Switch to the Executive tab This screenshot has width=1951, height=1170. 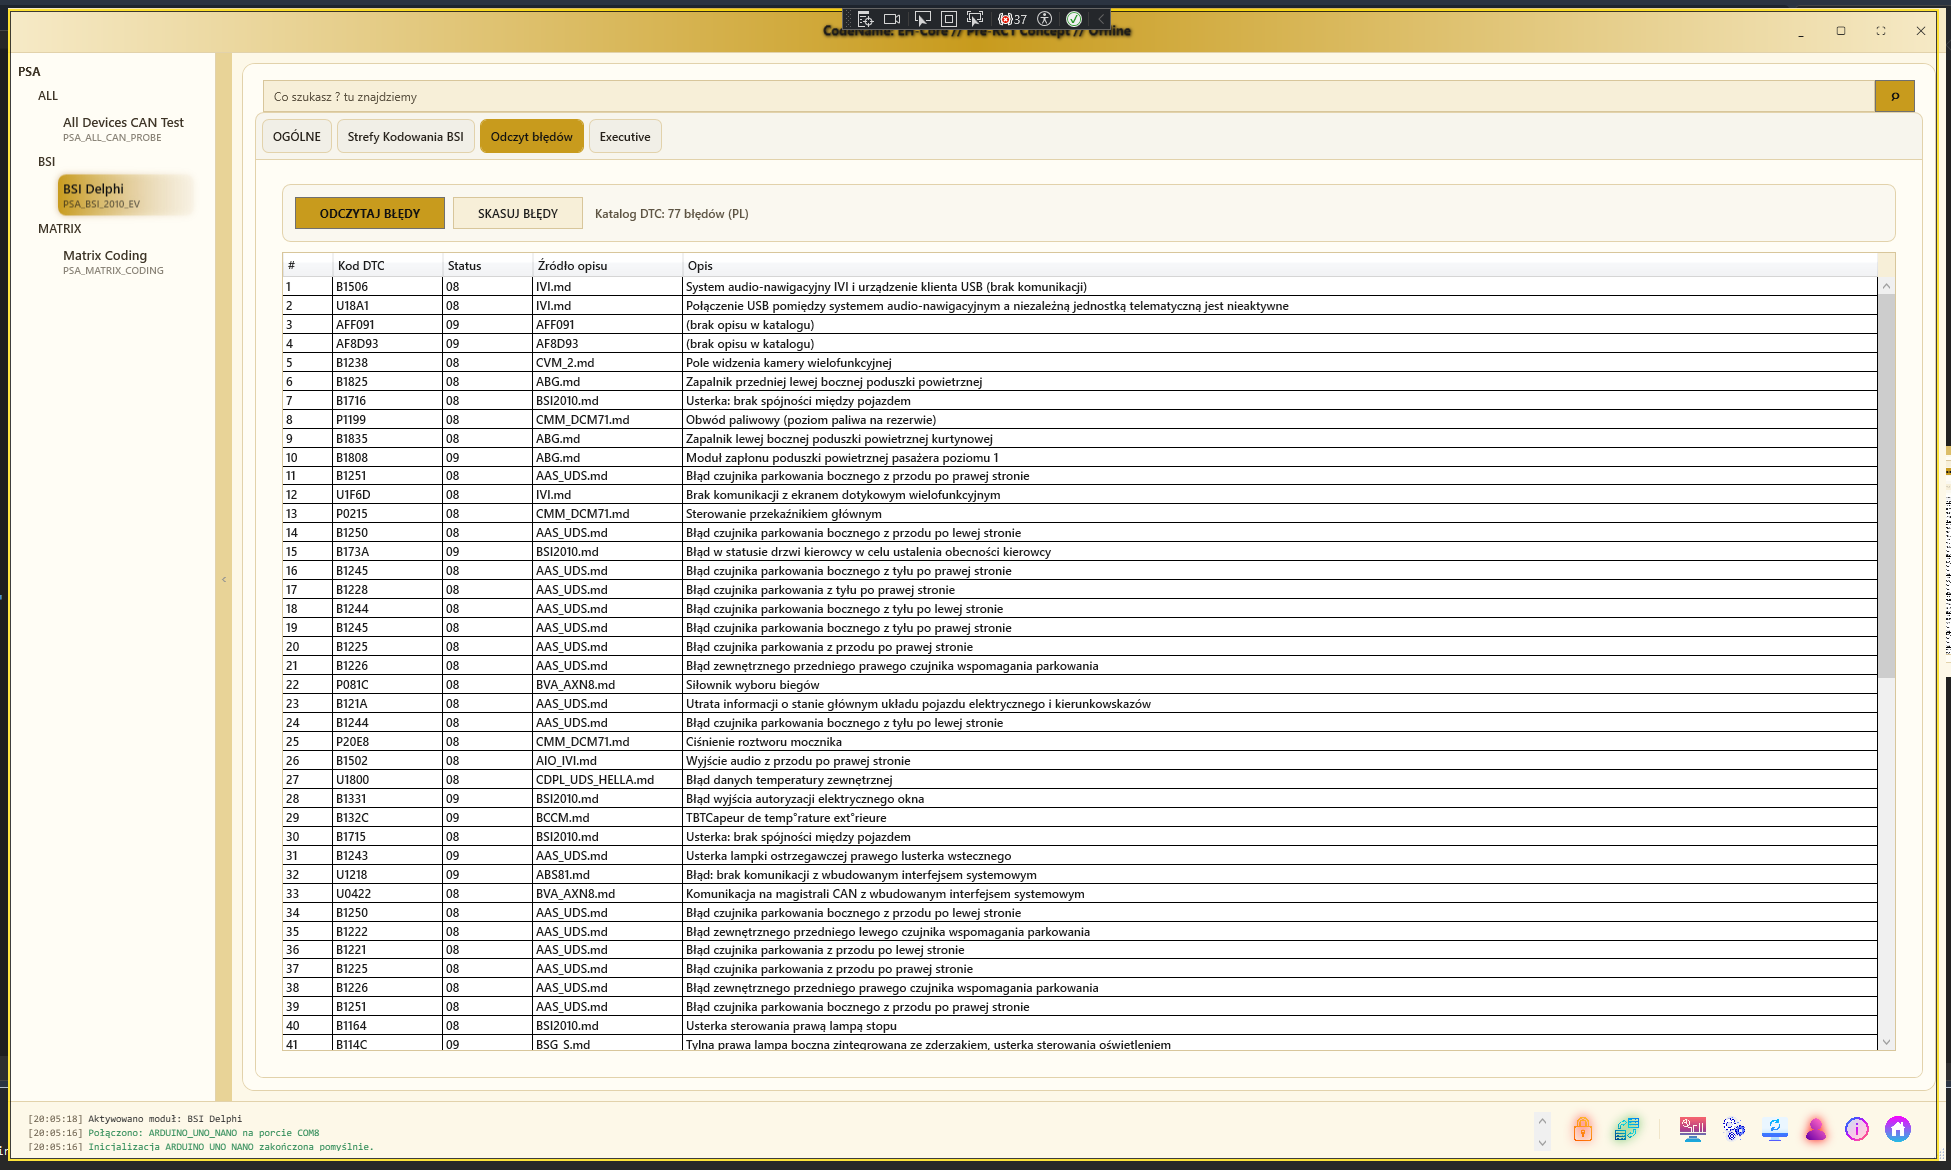[625, 136]
